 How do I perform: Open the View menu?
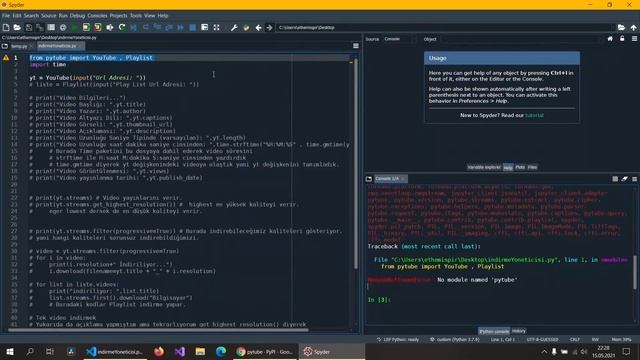[149, 16]
